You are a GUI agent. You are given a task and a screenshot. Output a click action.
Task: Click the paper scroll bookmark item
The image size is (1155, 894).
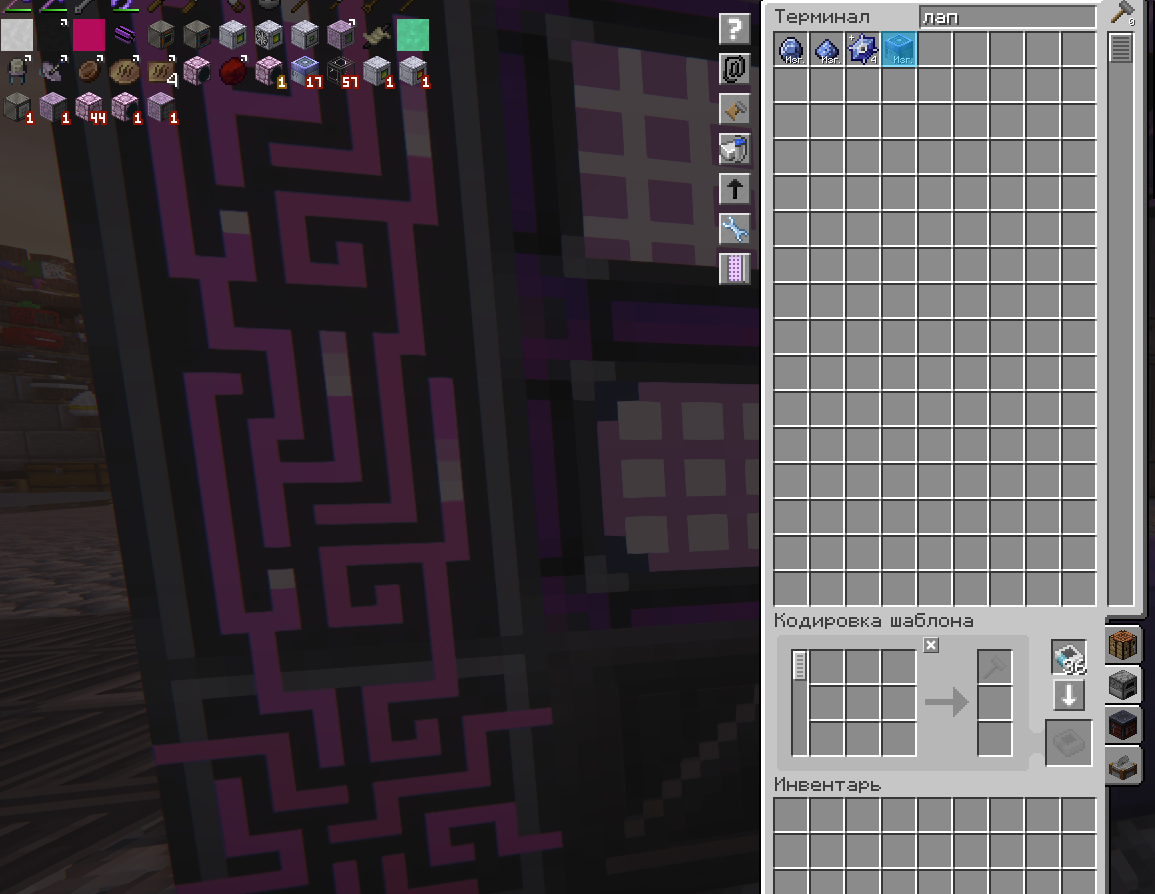(x=377, y=35)
